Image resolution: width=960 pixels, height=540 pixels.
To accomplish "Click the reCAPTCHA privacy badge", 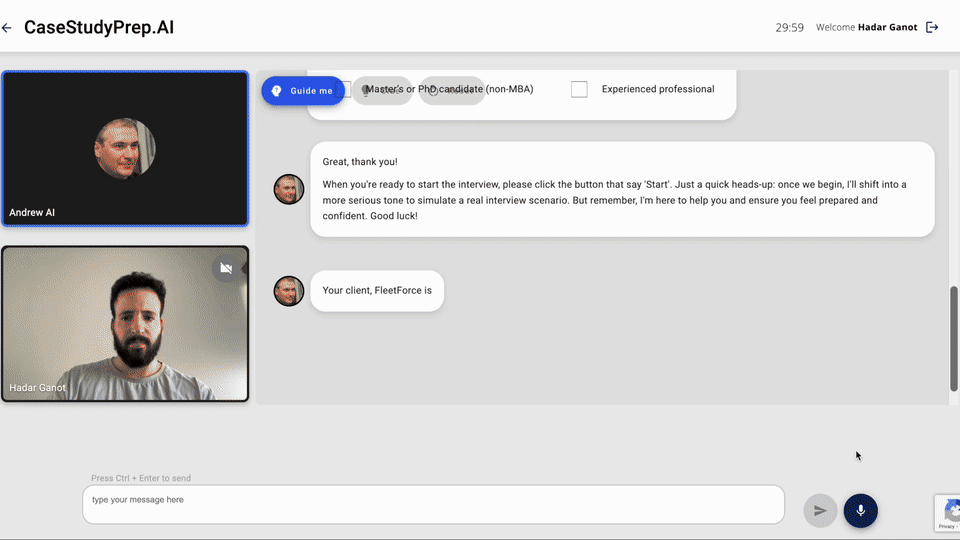I will coord(947,512).
